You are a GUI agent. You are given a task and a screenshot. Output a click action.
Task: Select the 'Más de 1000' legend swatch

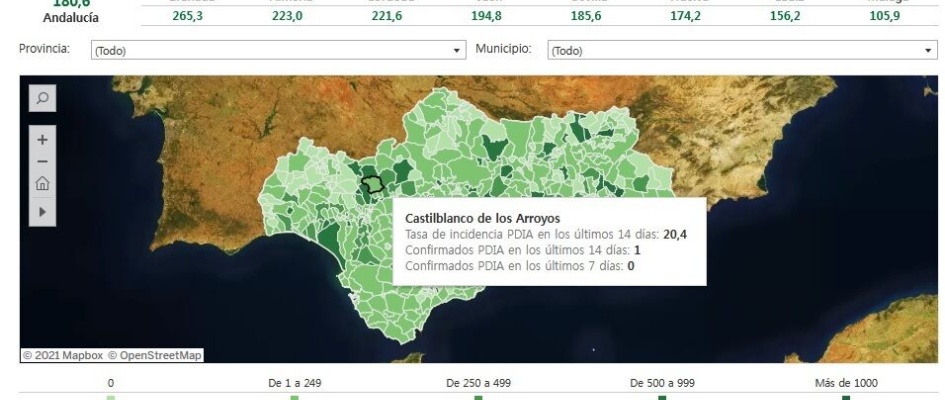tap(845, 397)
